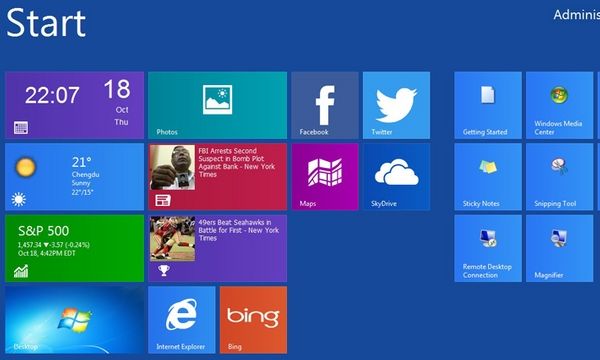The width and height of the screenshot is (600, 360).
Task: Launch the Twitter tile
Action: tap(396, 105)
